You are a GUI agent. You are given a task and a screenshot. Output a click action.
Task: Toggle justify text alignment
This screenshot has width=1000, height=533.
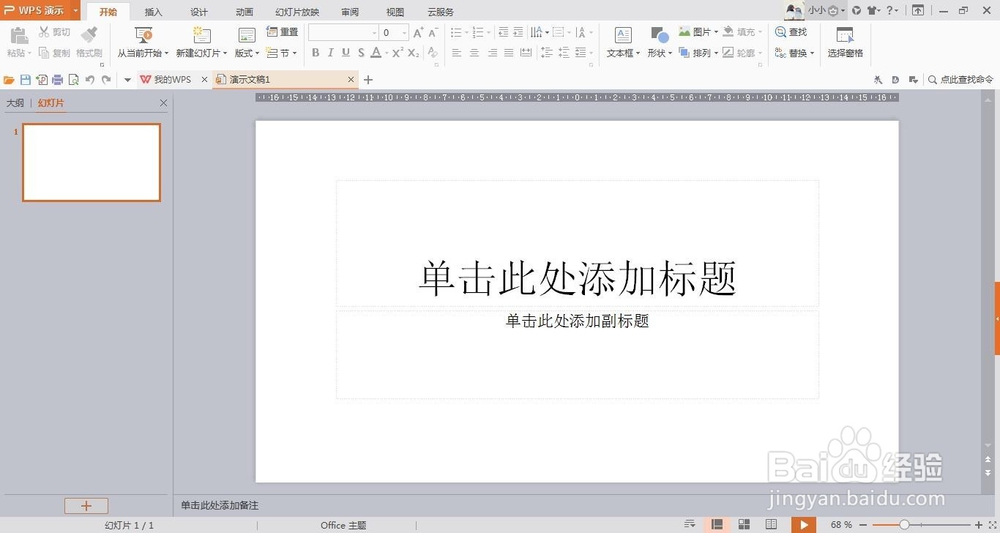[508, 53]
